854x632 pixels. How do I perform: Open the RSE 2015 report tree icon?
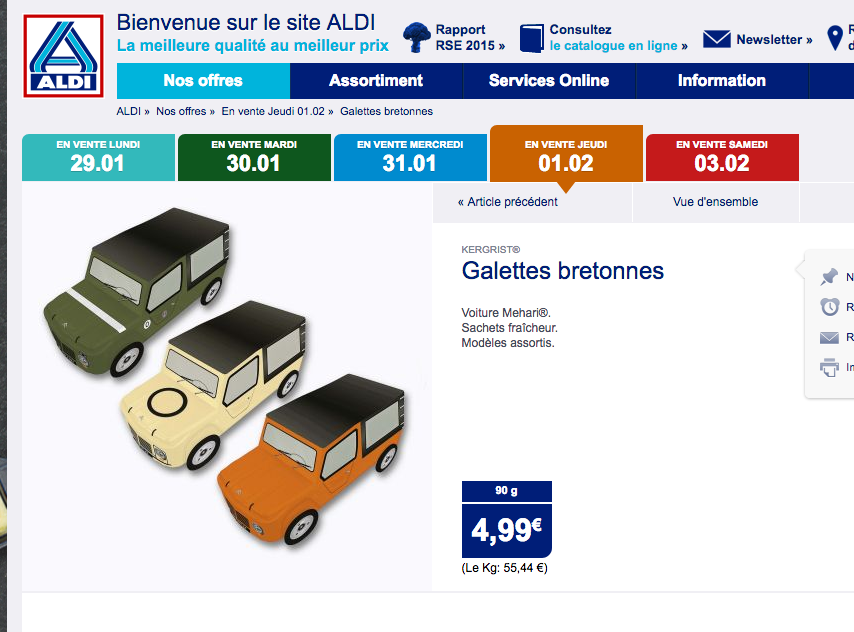point(417,37)
